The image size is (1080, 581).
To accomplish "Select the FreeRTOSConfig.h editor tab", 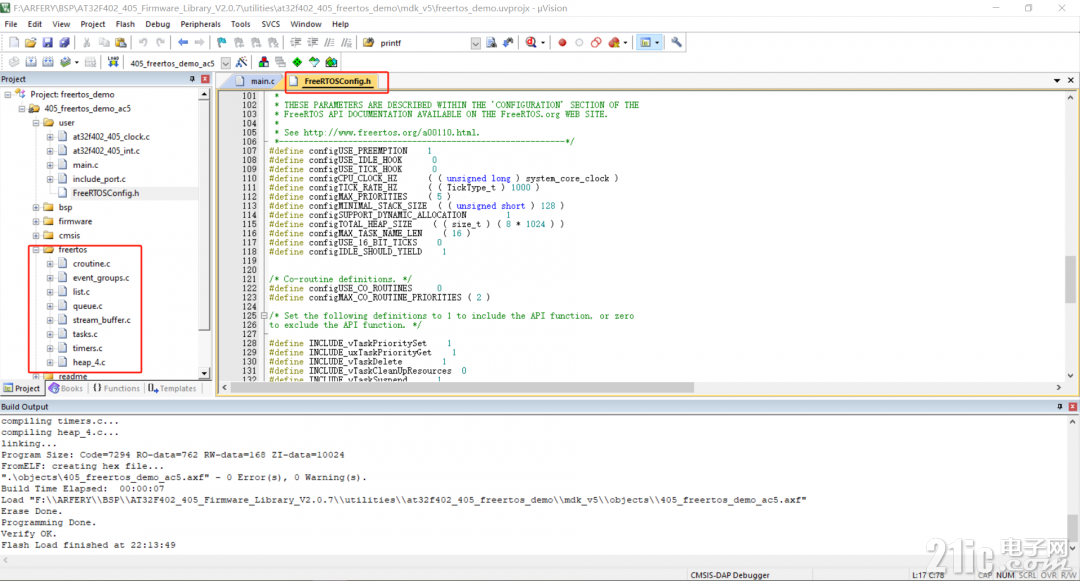I will click(x=335, y=81).
